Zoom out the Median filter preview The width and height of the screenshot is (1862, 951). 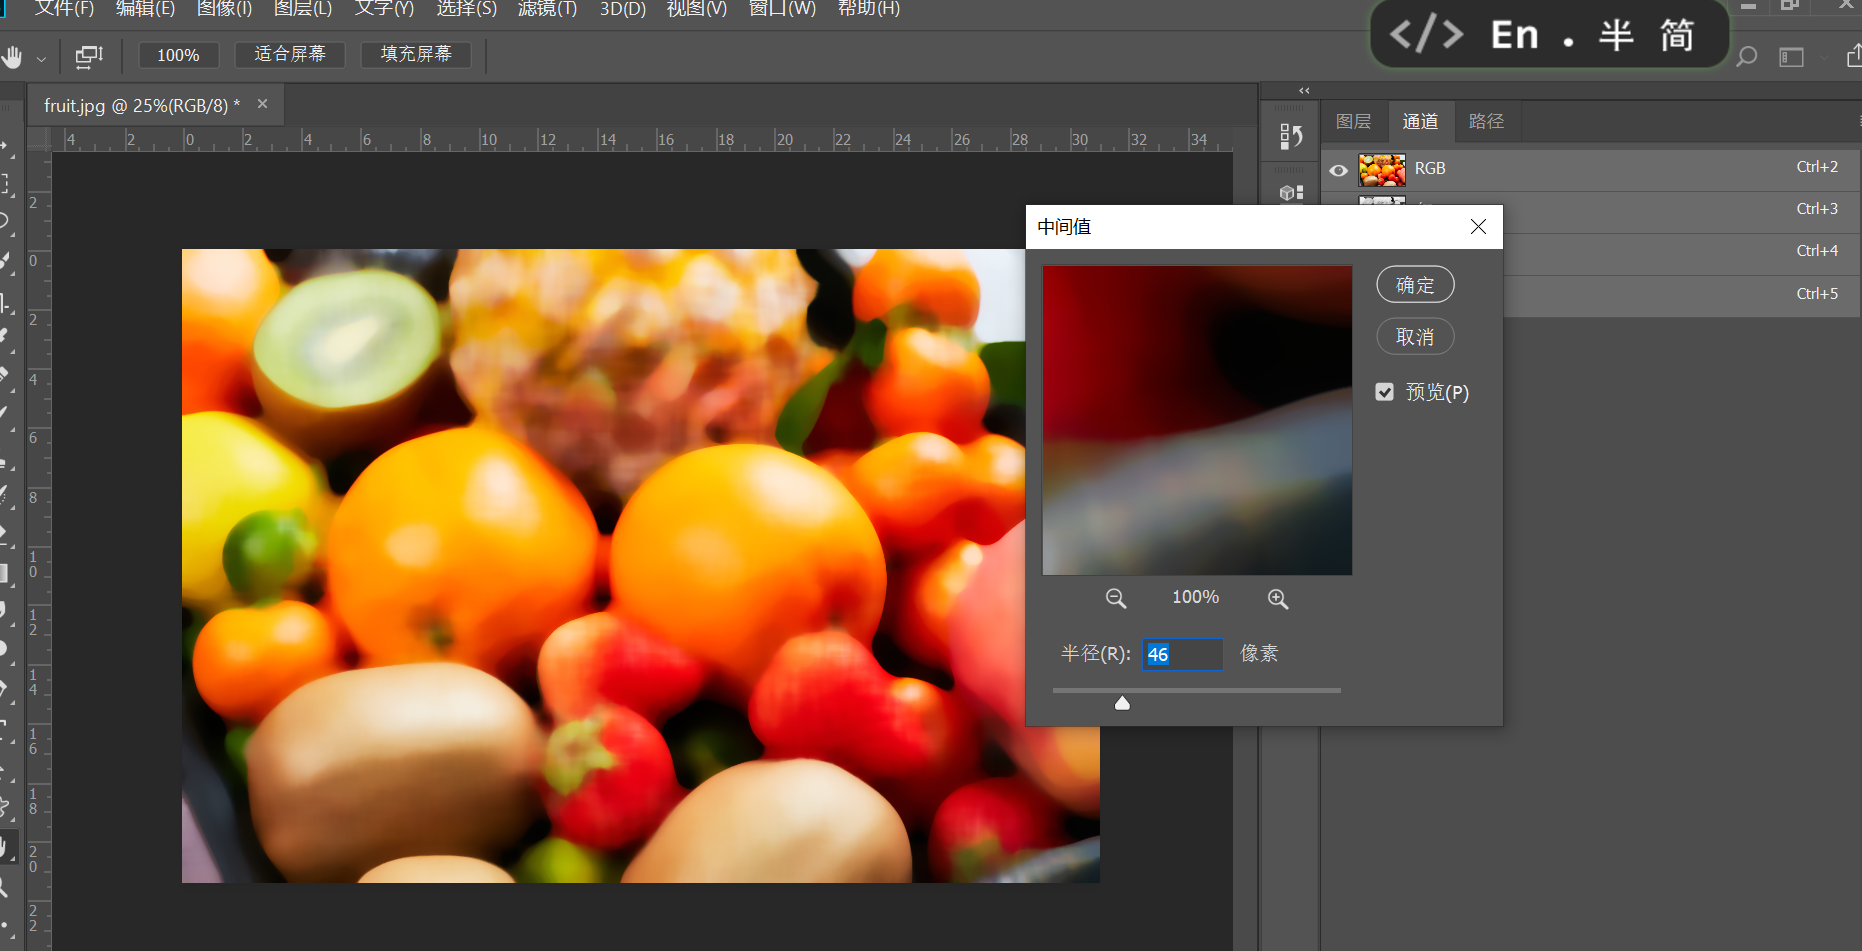(x=1116, y=598)
